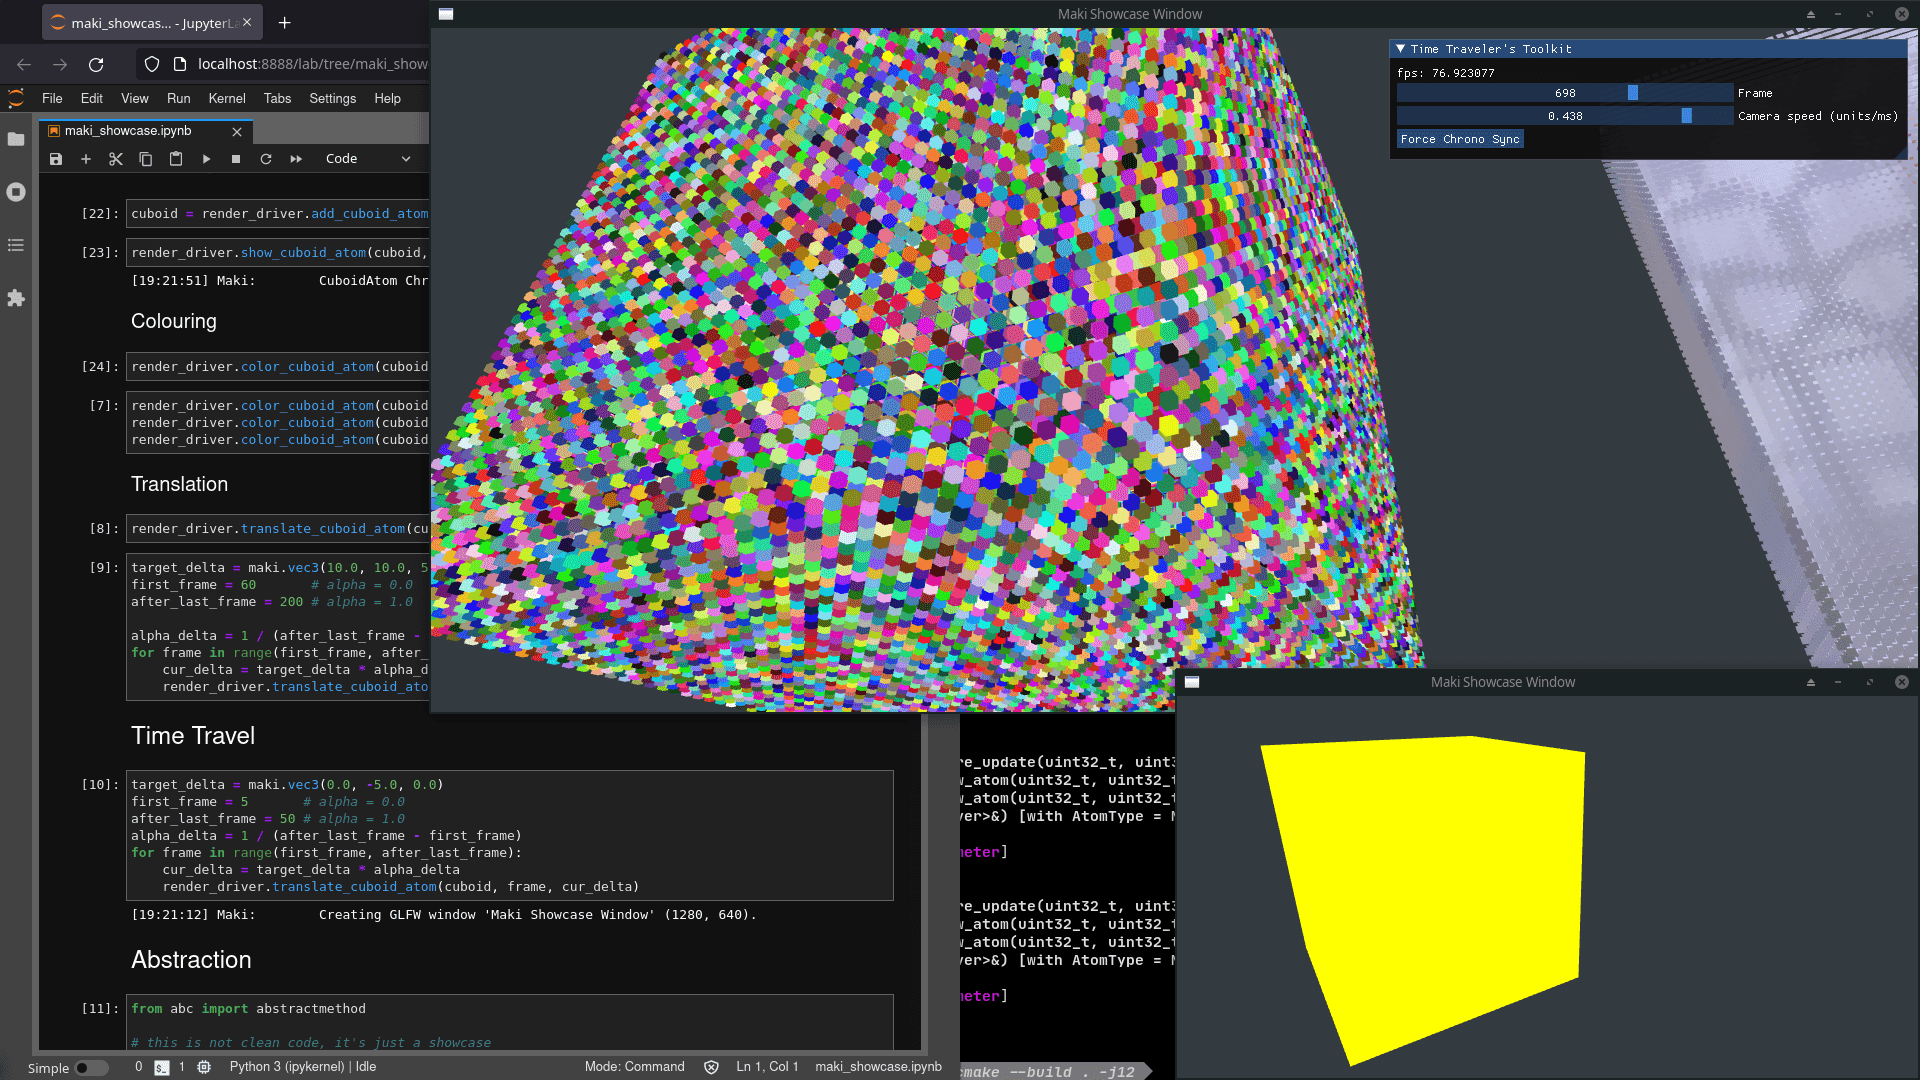Open large Maki Showcase Window menu icon
This screenshot has width=1920, height=1080.
[446, 14]
